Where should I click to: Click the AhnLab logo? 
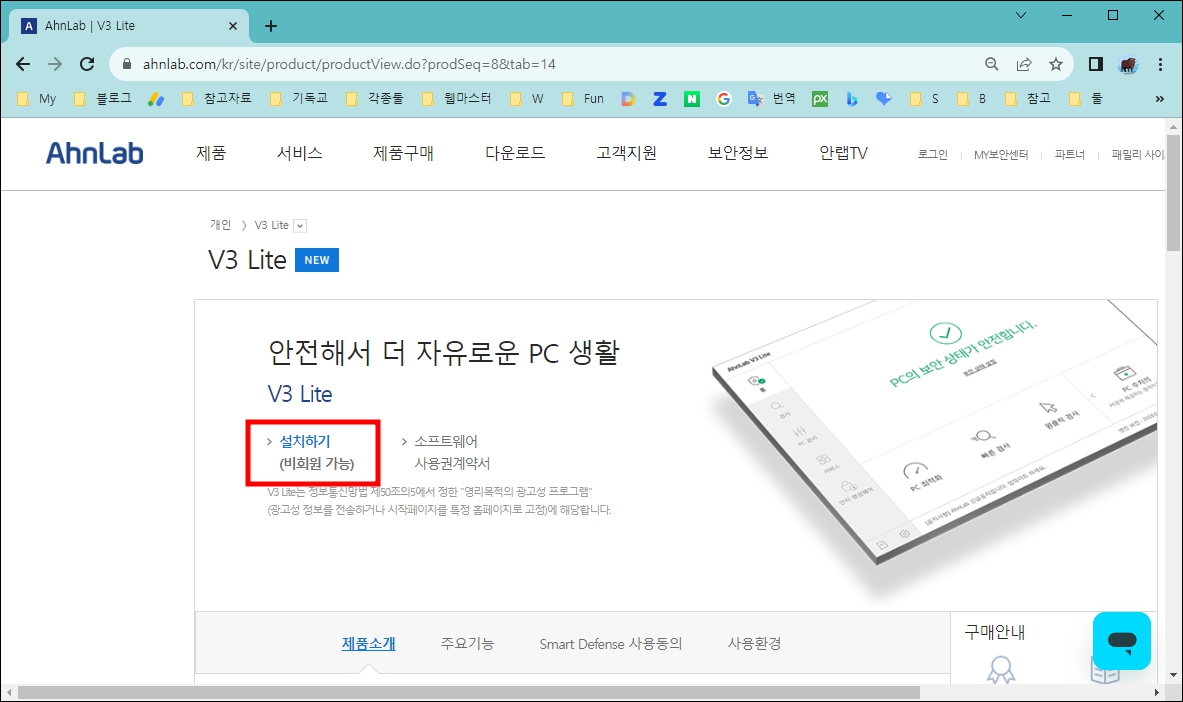pos(94,153)
